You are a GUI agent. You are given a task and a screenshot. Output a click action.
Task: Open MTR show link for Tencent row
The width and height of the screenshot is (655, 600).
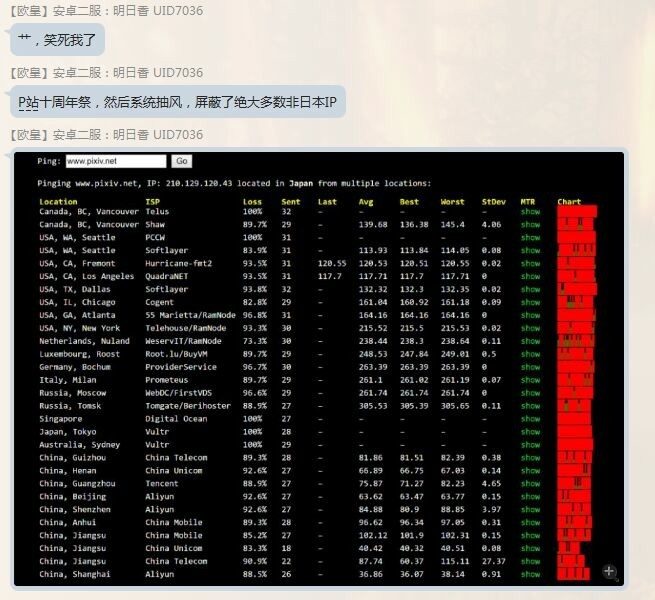(x=530, y=484)
